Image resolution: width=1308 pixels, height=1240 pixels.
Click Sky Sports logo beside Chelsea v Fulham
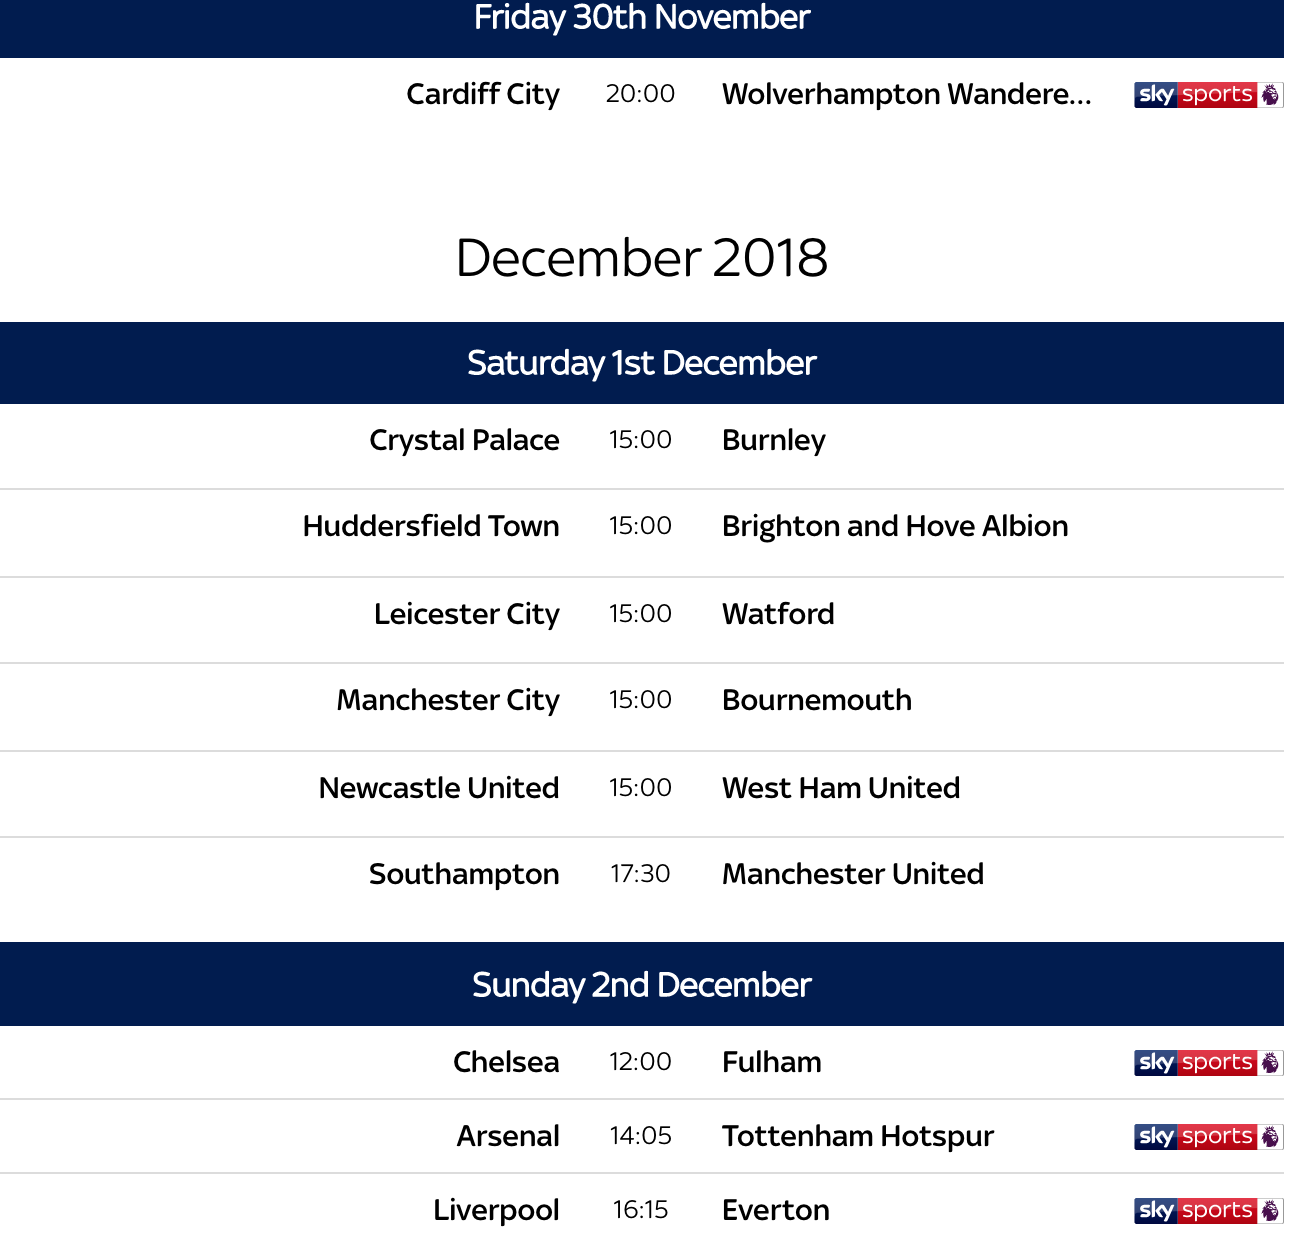[1208, 1063]
